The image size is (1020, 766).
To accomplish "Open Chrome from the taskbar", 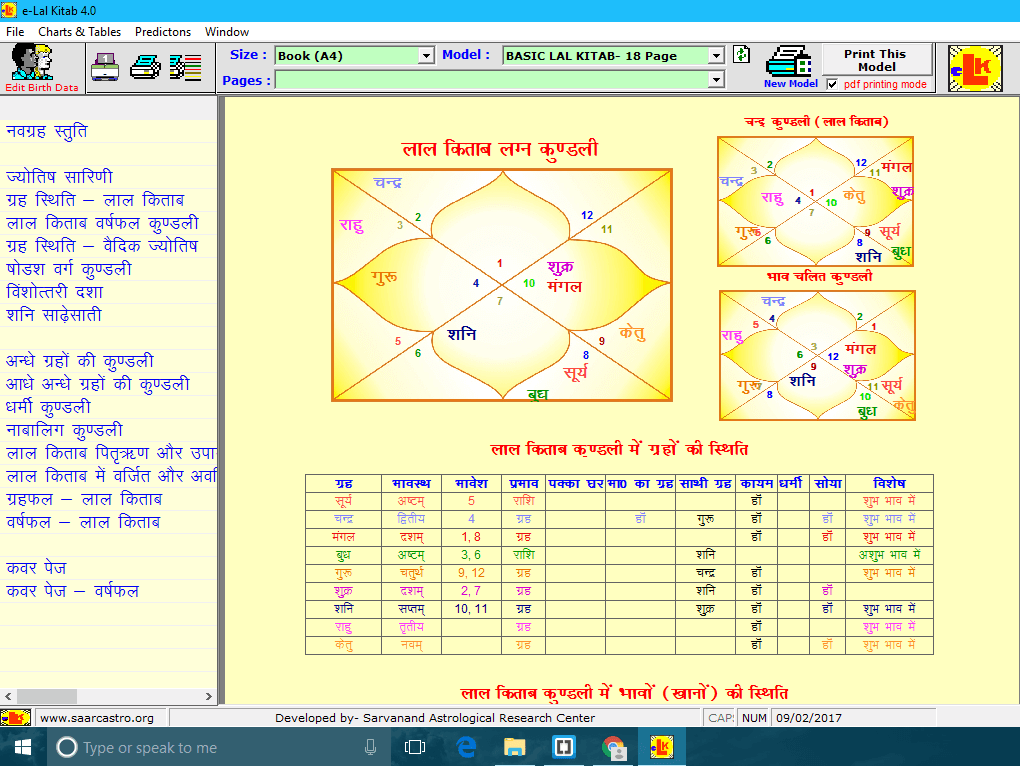I will pyautogui.click(x=613, y=748).
